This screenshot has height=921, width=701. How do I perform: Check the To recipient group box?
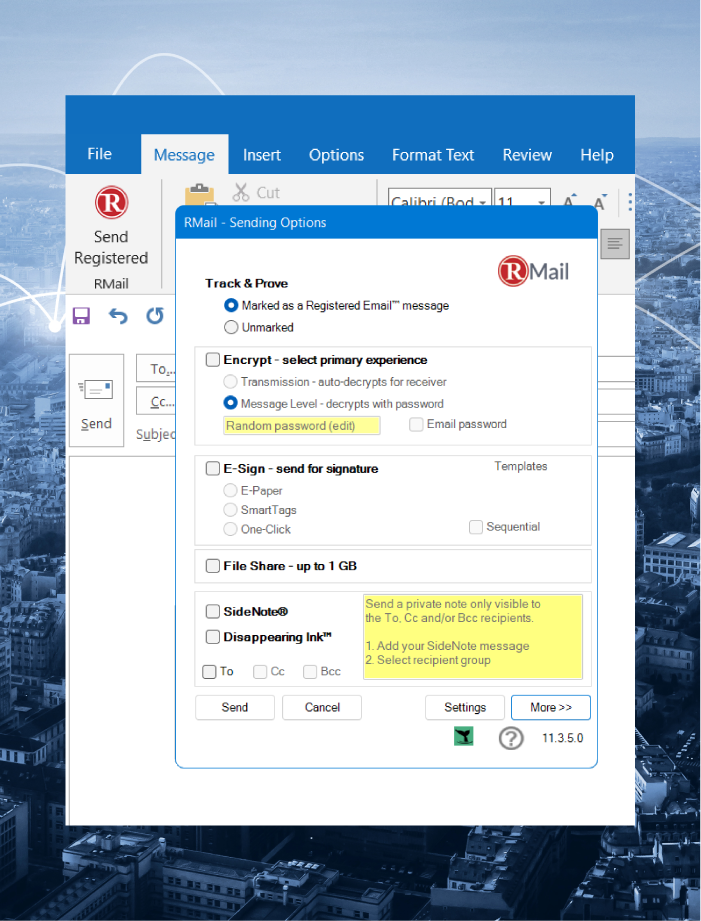(209, 671)
